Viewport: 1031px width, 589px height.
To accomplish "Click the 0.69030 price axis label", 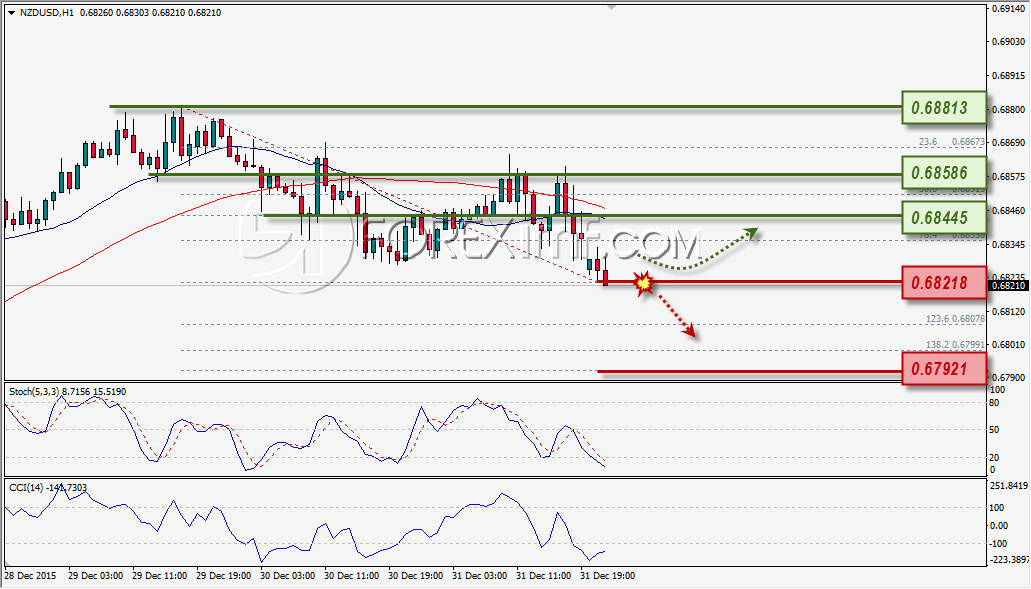I will tap(1009, 41).
